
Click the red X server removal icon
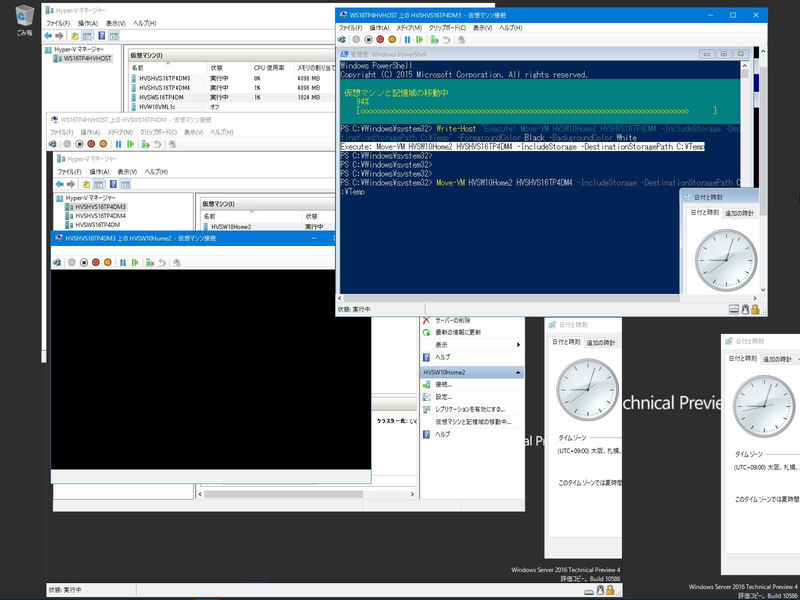click(x=427, y=320)
